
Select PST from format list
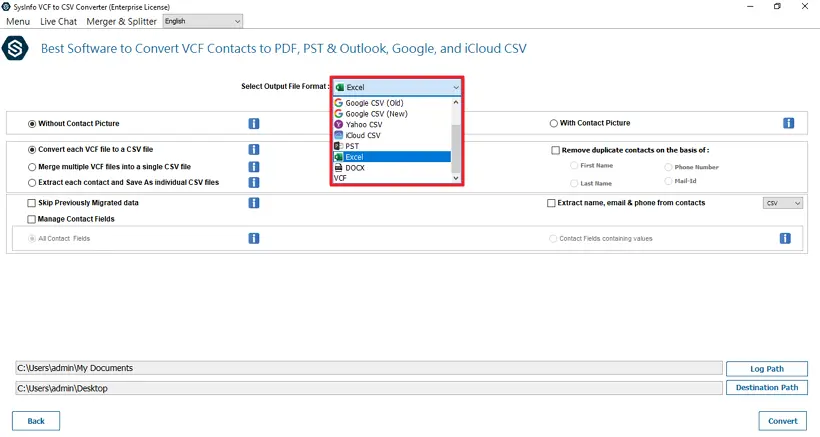[392, 146]
